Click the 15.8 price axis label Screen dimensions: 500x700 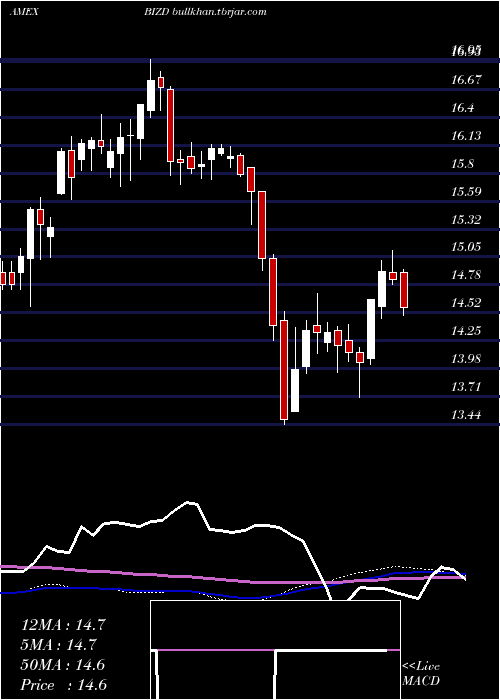click(463, 164)
